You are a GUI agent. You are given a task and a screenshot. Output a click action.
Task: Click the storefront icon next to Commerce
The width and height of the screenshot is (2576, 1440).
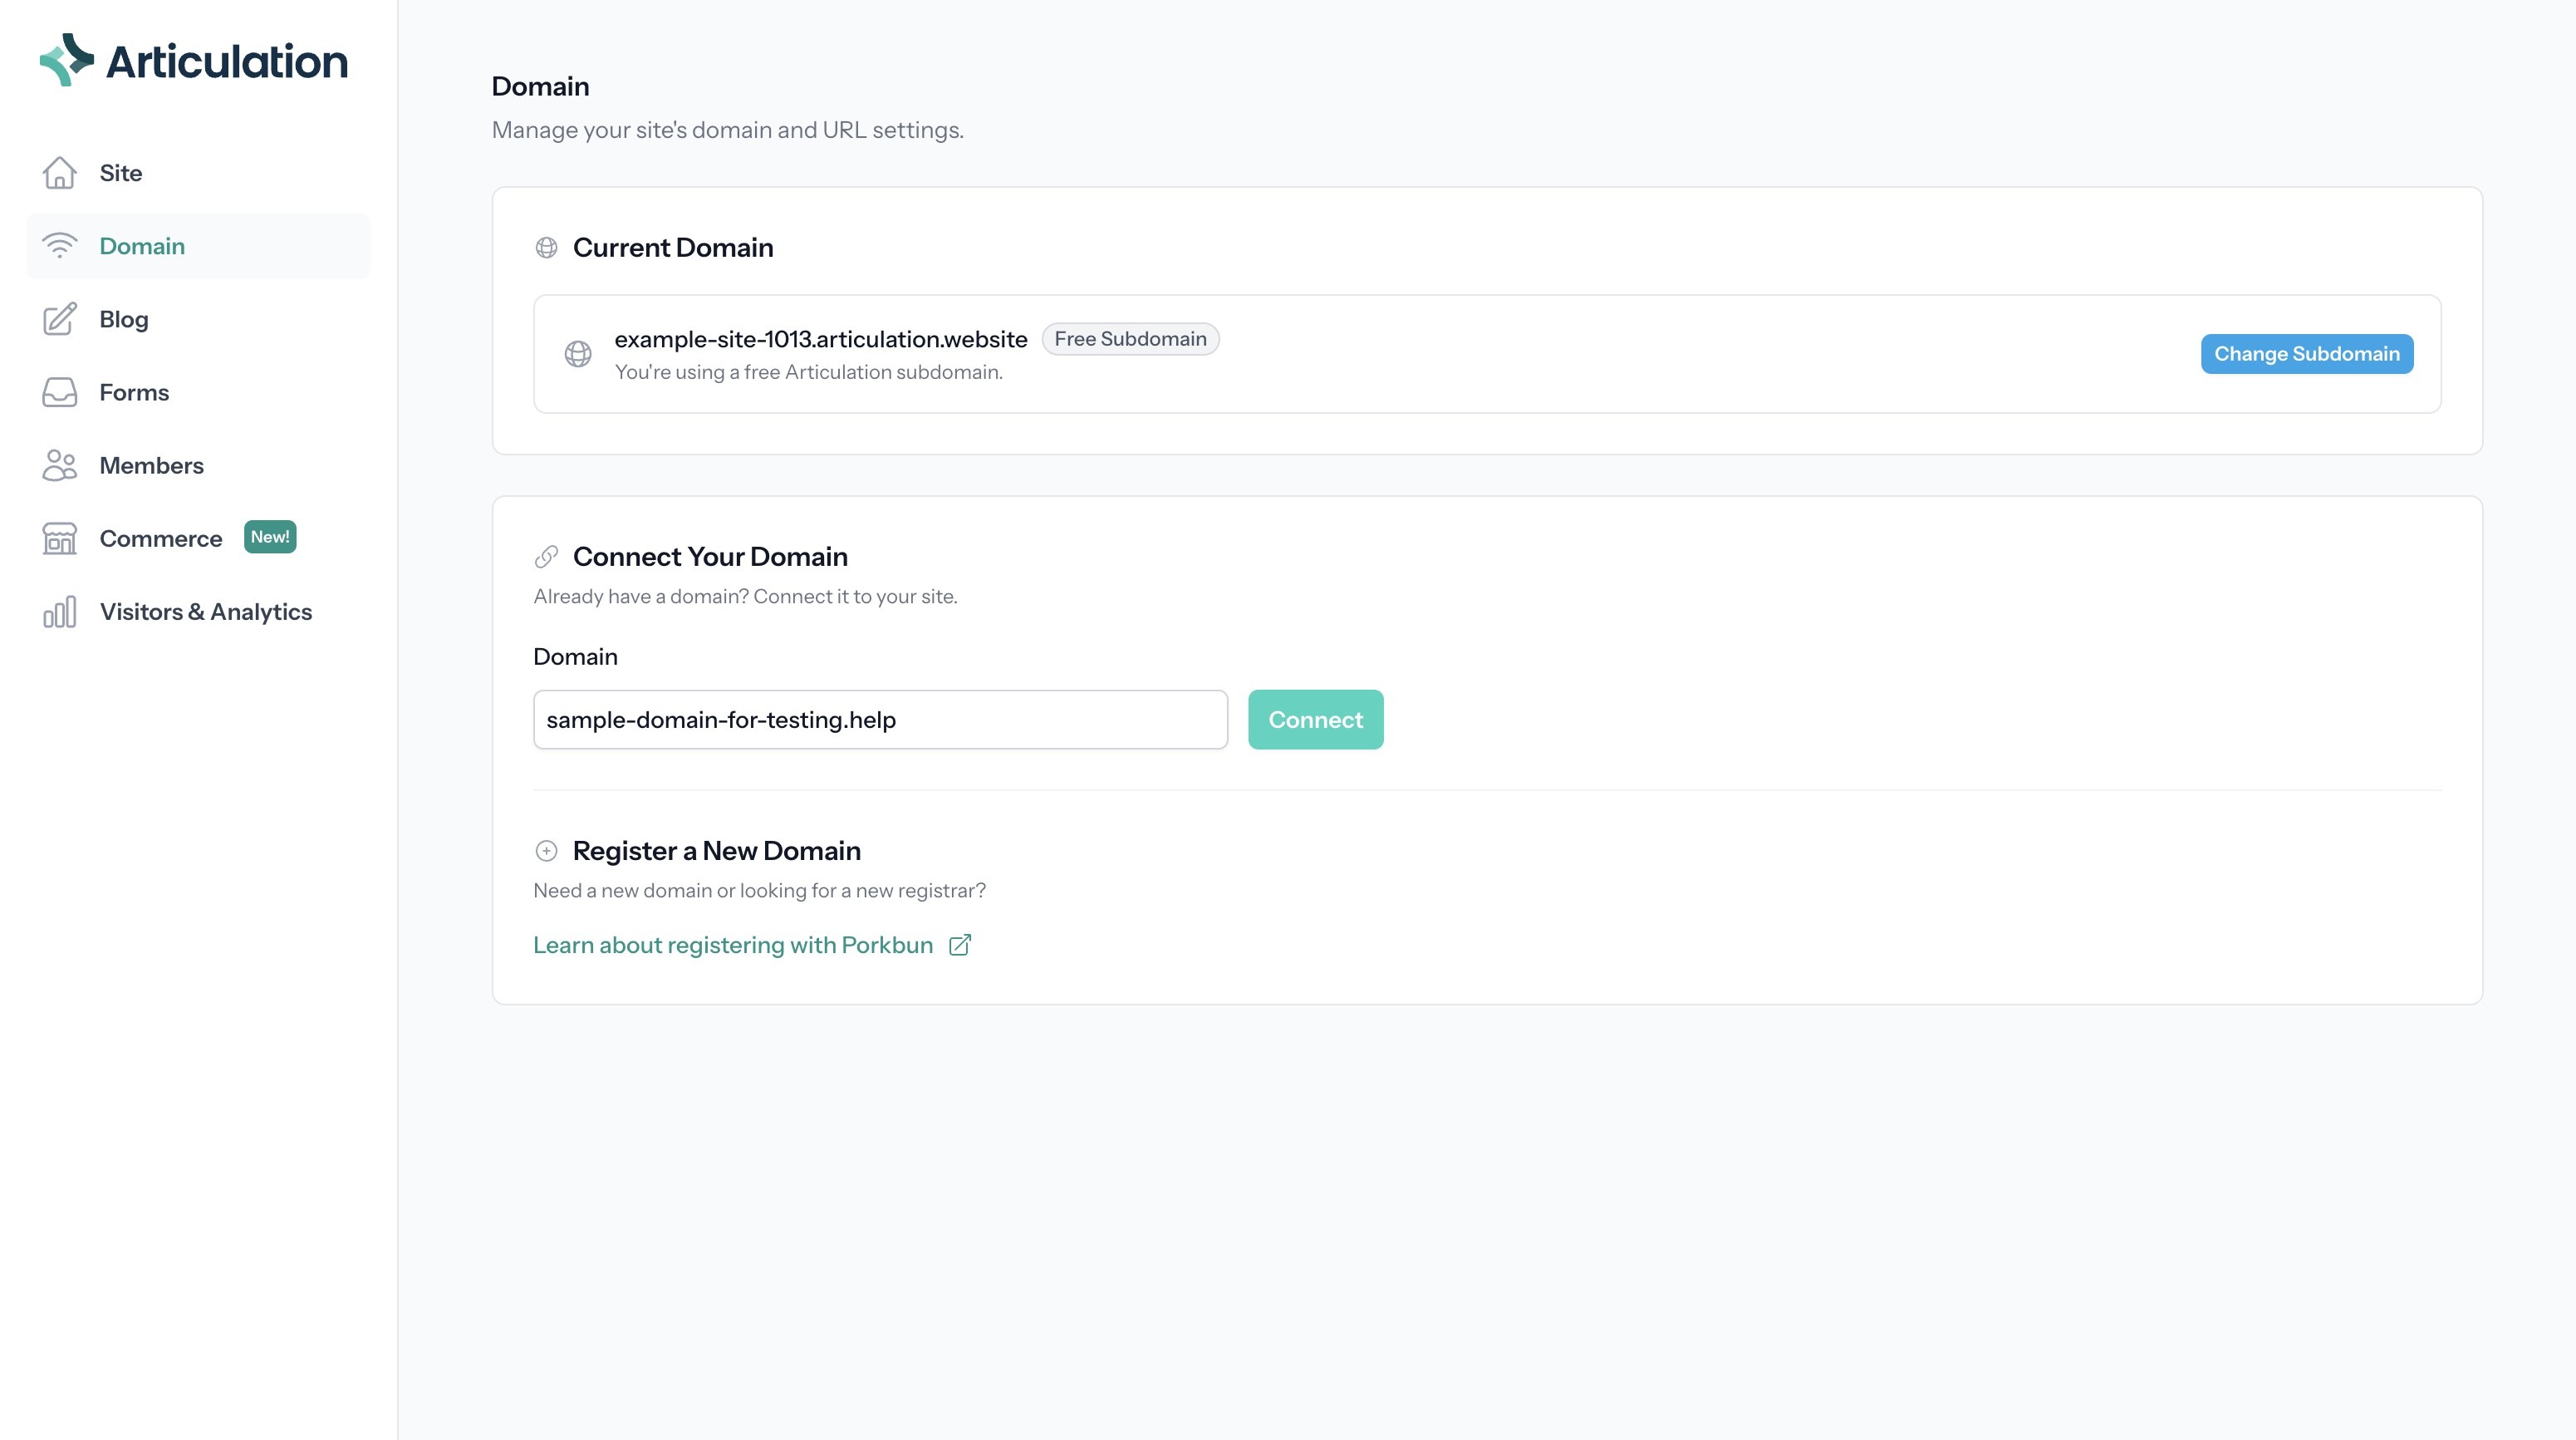coord(60,538)
